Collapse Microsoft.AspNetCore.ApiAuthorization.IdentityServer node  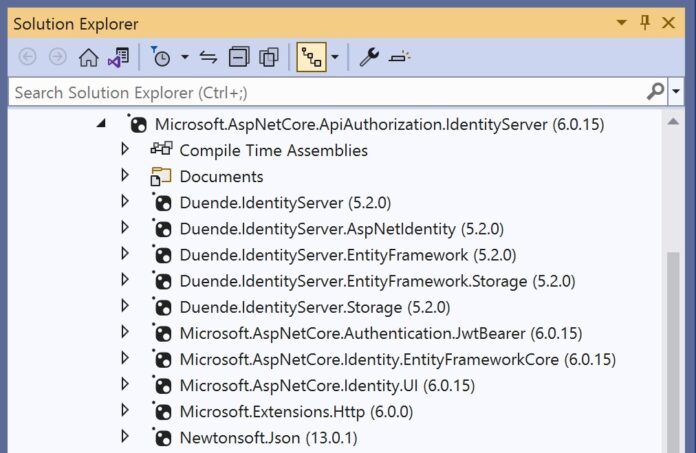click(101, 125)
